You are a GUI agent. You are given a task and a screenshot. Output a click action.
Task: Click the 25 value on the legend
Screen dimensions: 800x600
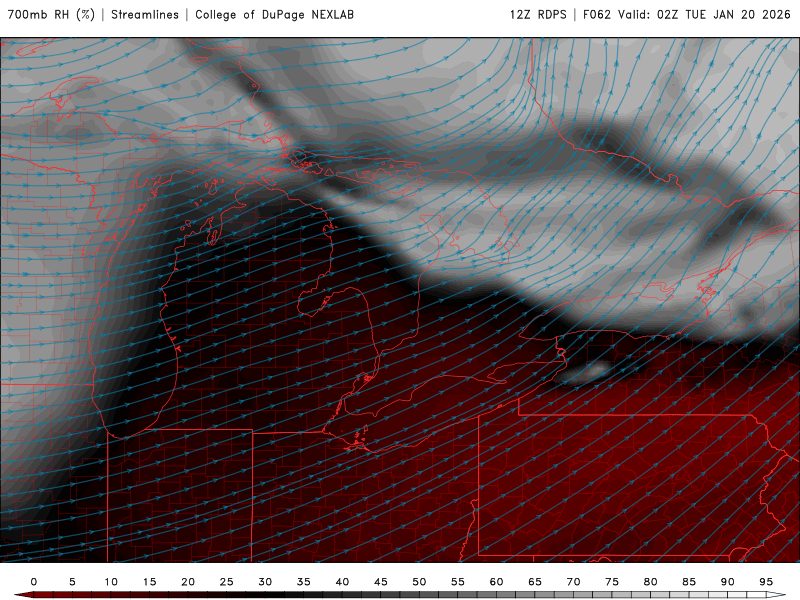point(227,582)
